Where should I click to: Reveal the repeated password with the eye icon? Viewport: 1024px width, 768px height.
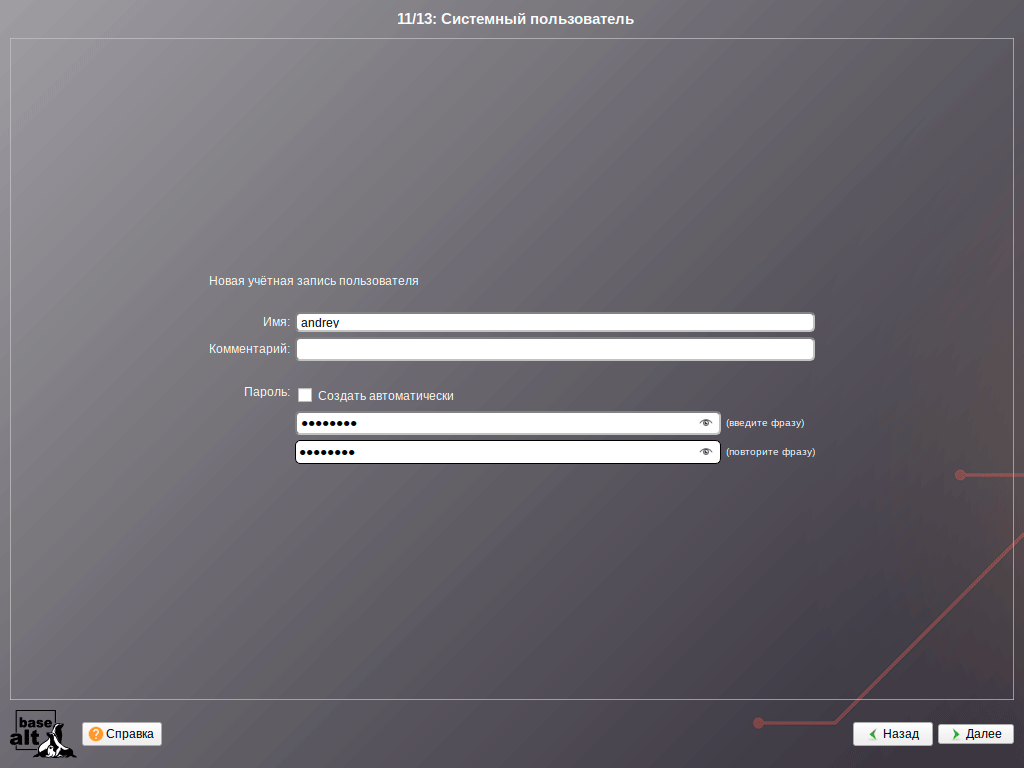705,452
